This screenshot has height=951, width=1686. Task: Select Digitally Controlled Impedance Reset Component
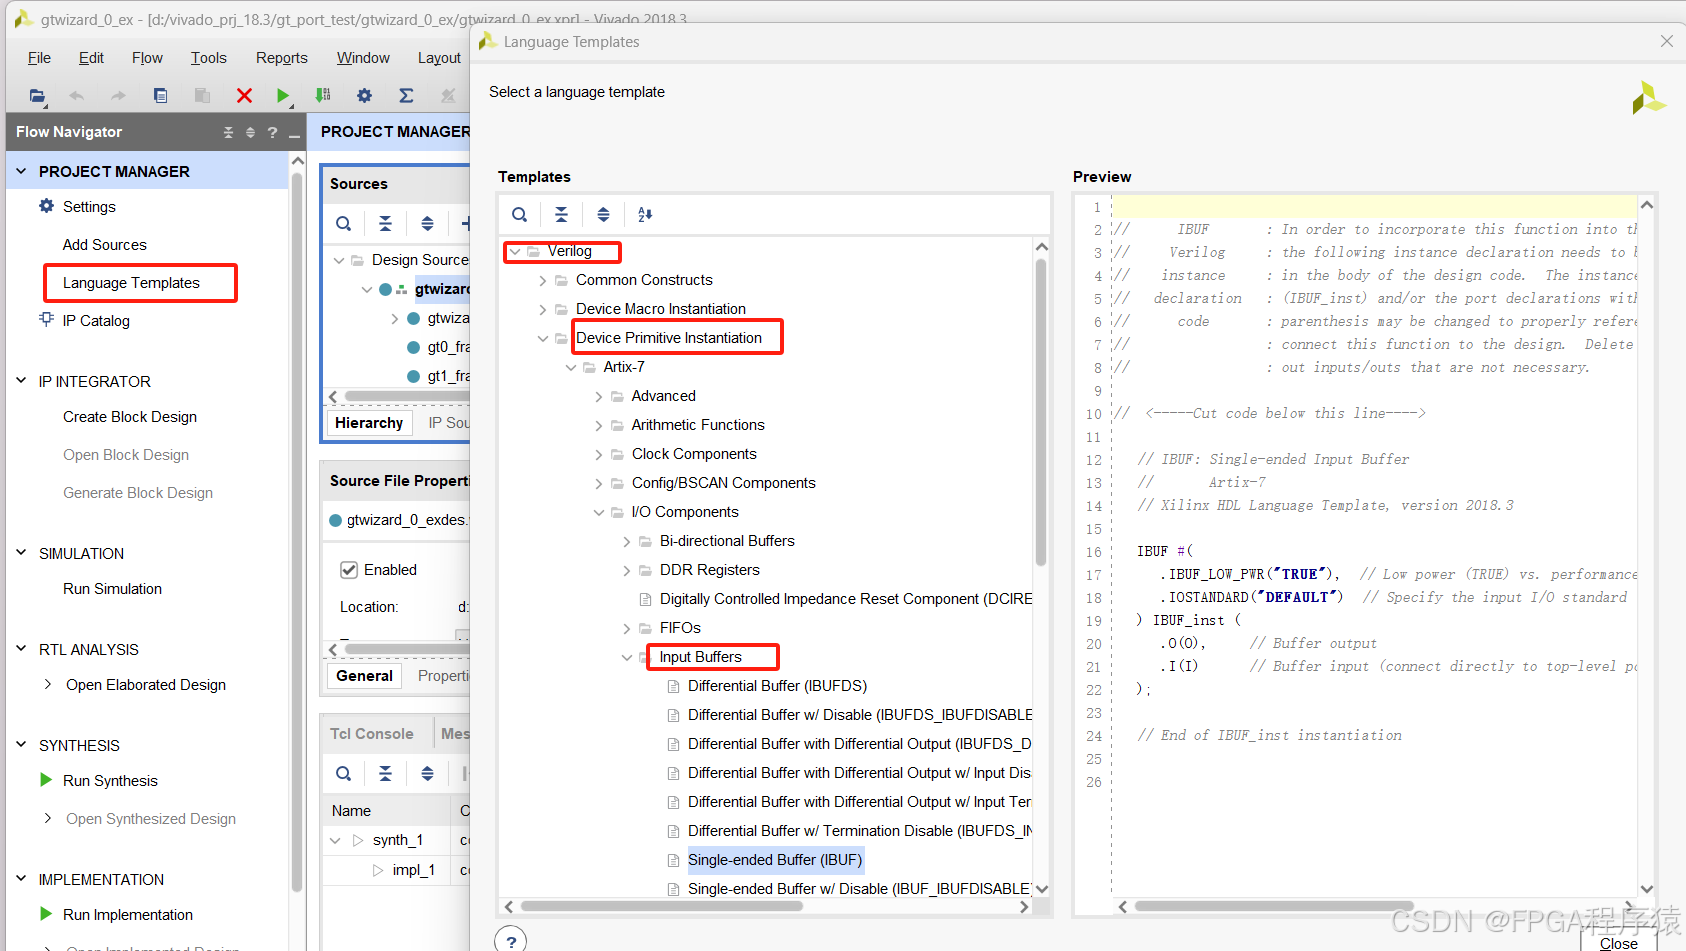point(846,599)
